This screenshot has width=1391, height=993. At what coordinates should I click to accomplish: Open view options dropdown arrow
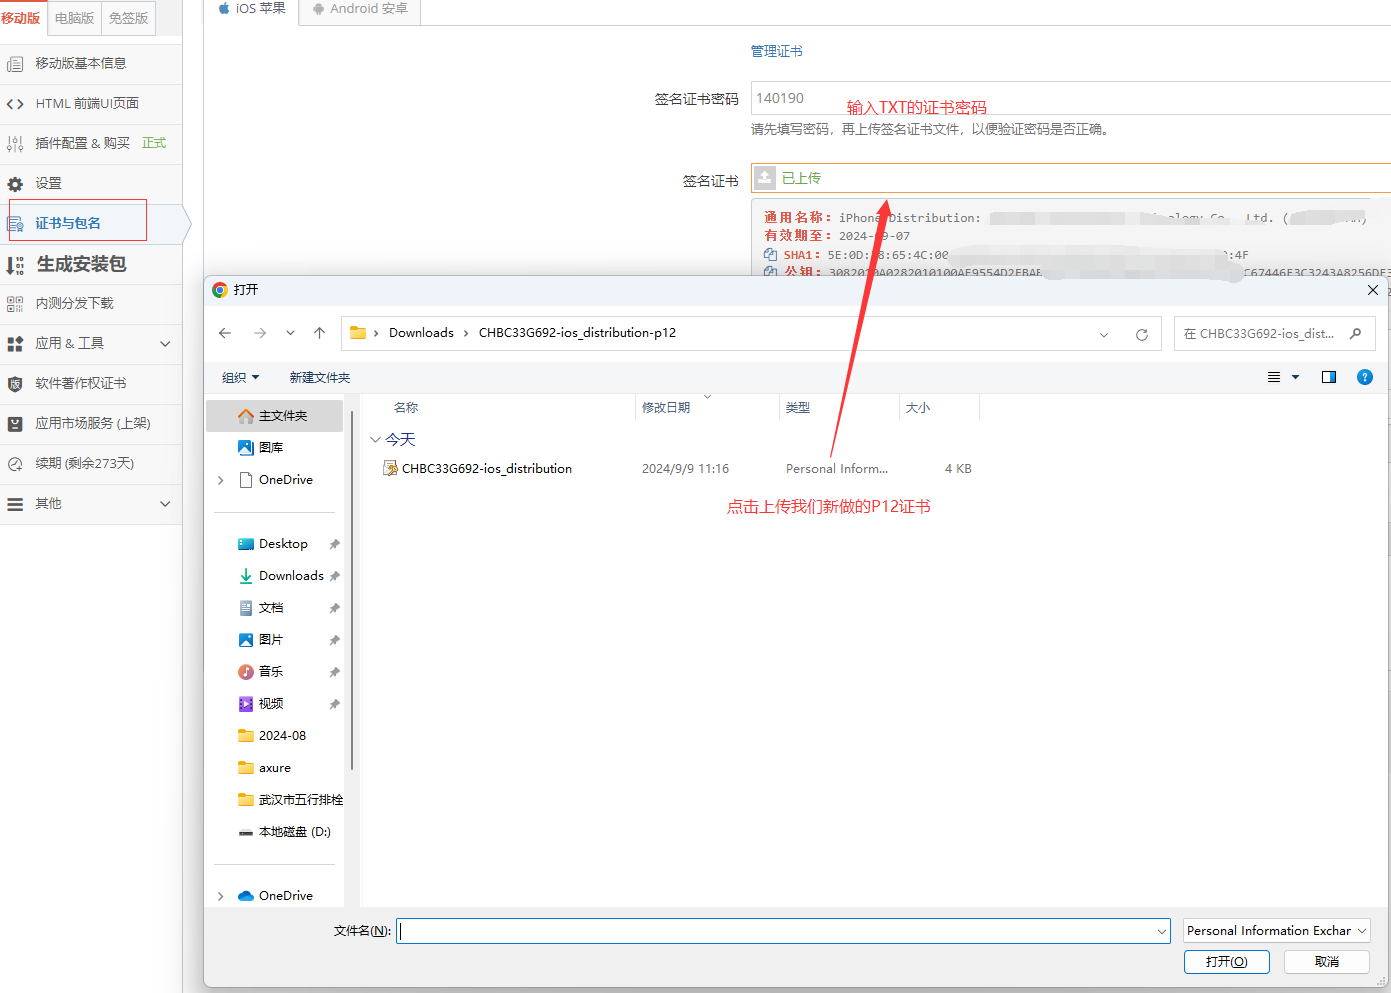click(x=1295, y=377)
